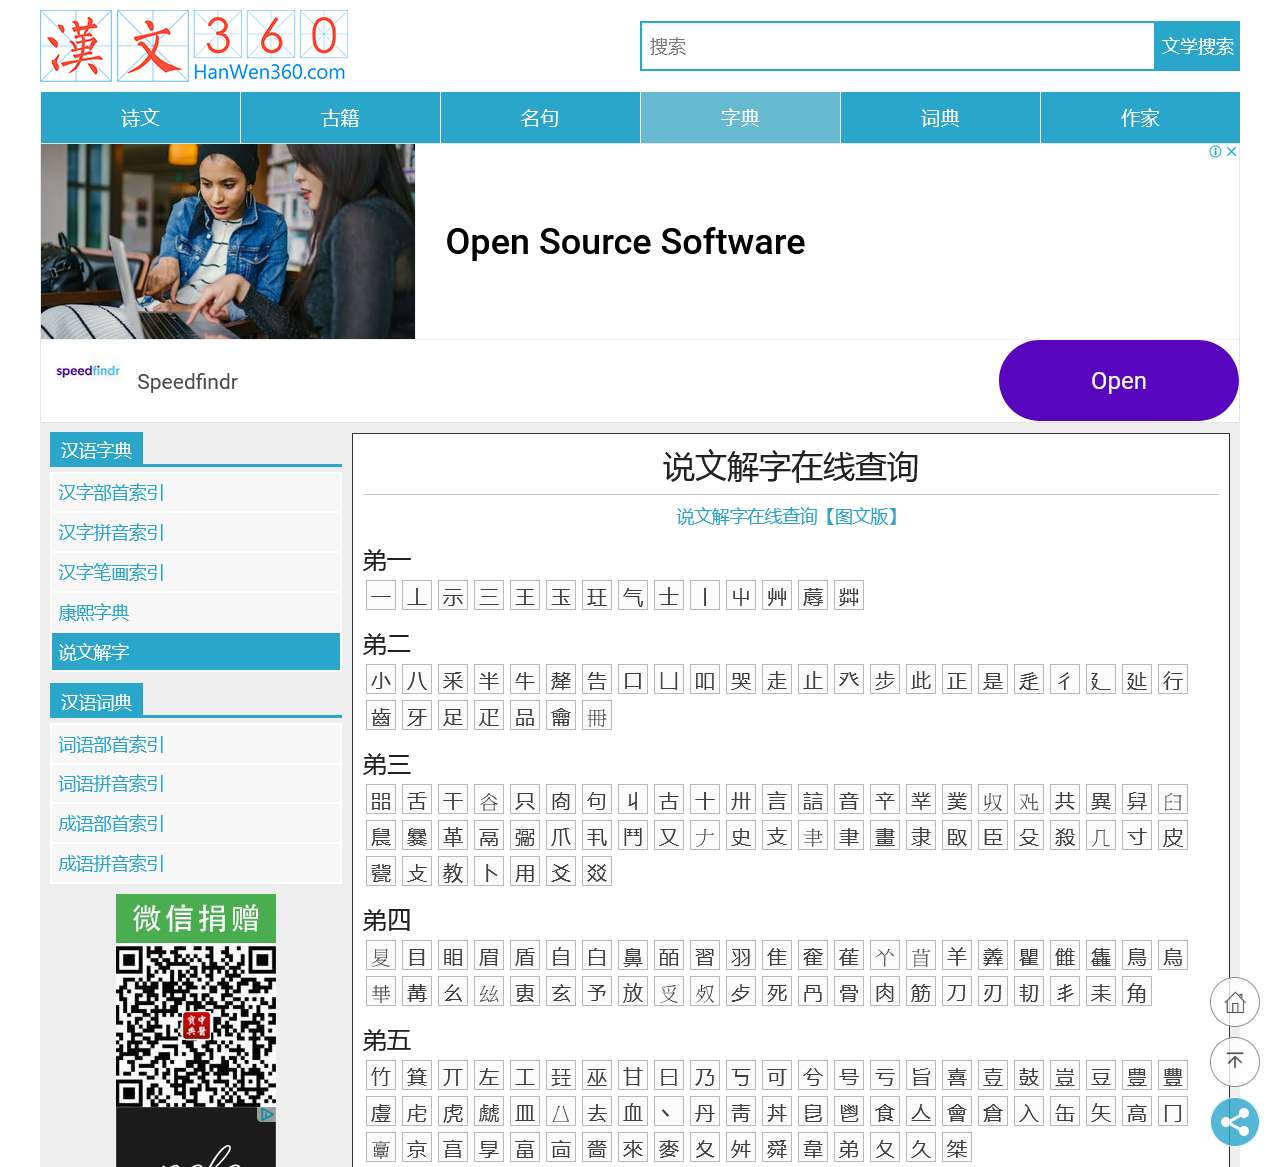Click the radical 王 under 第一
Screen dimensions: 1280x1167
coord(525,597)
